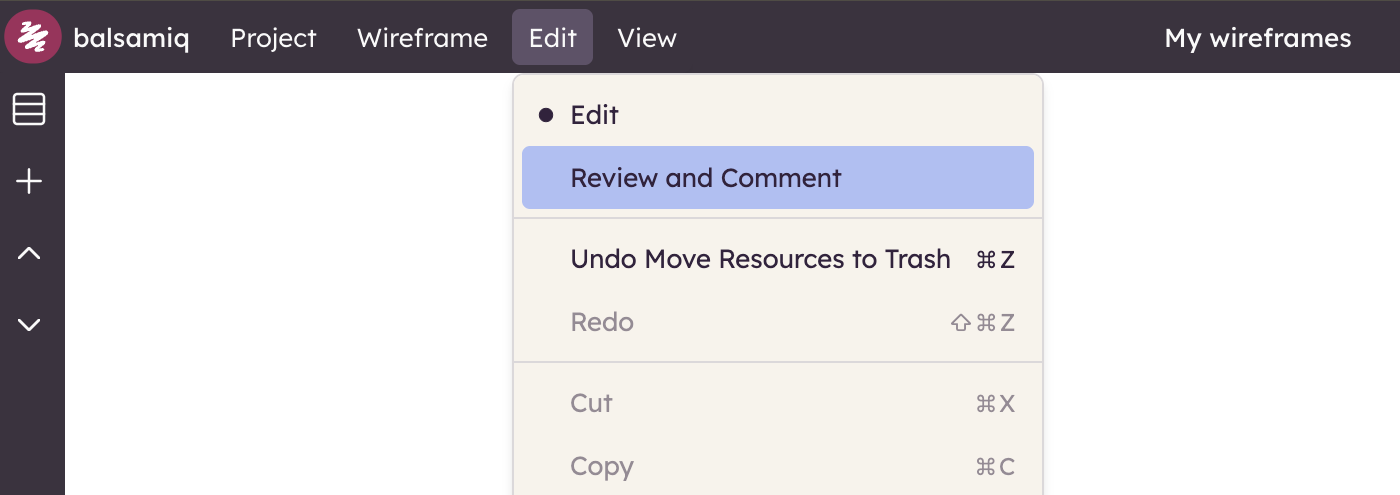Add a new wireframe with plus icon
1400x495 pixels.
coord(29,181)
